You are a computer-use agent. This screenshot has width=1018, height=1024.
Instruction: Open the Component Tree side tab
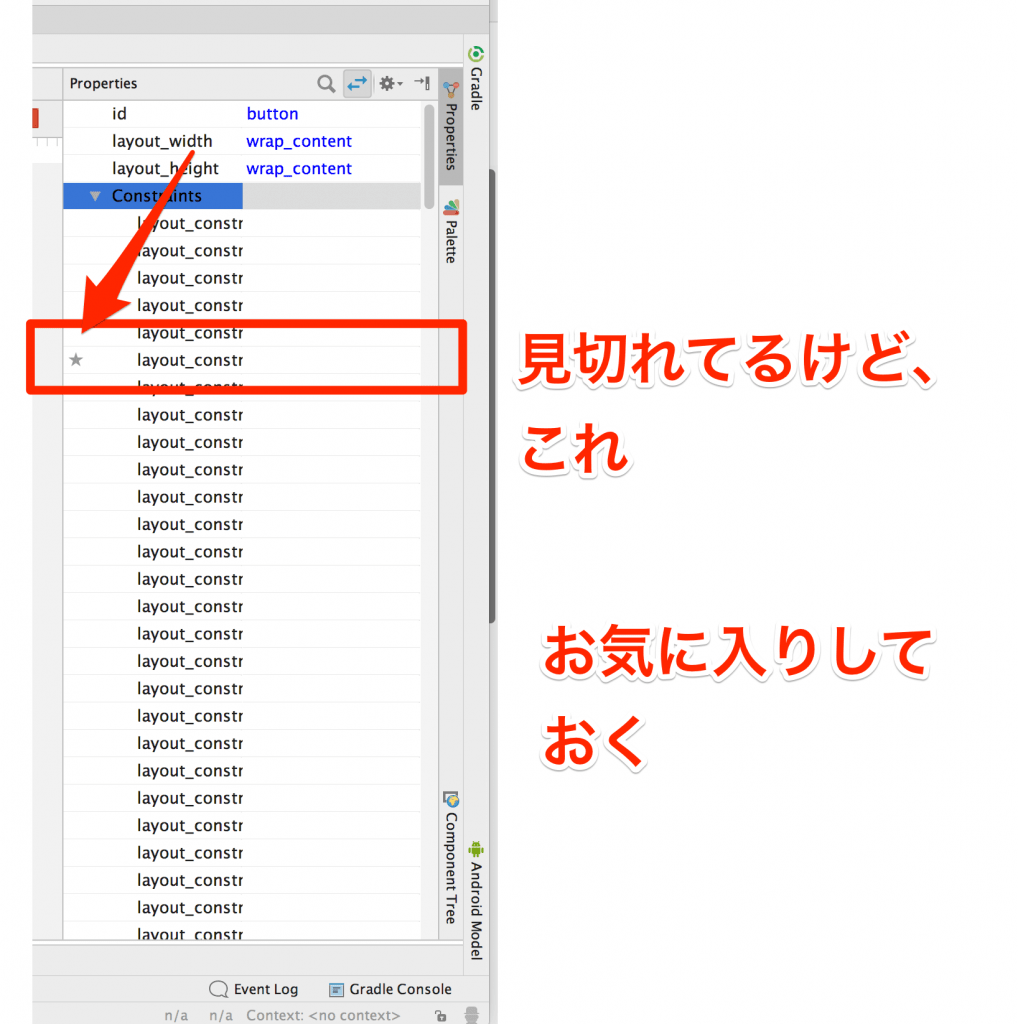tap(451, 857)
